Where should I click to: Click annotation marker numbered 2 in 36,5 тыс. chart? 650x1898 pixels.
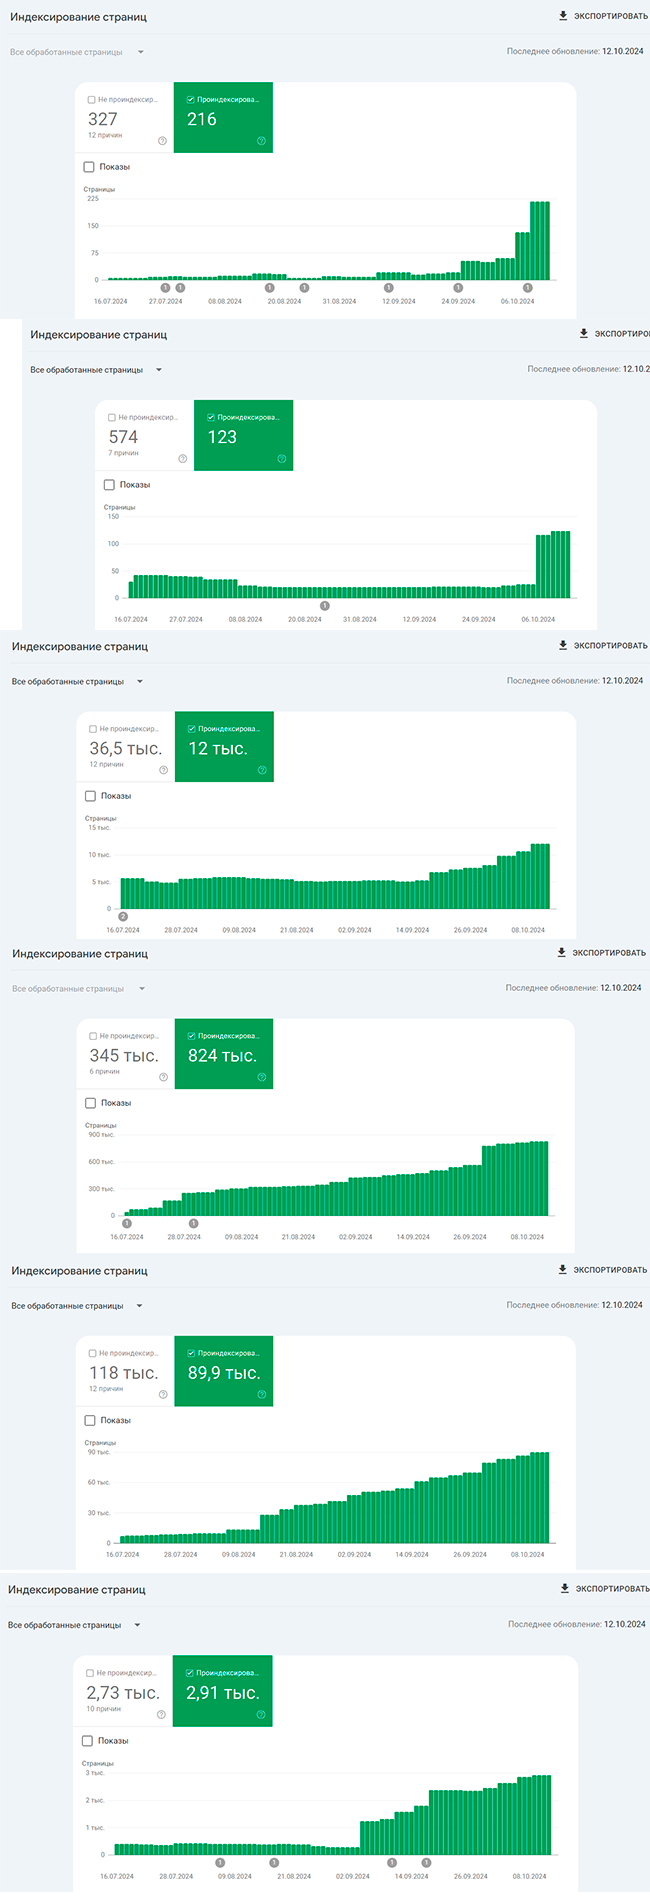tap(123, 916)
